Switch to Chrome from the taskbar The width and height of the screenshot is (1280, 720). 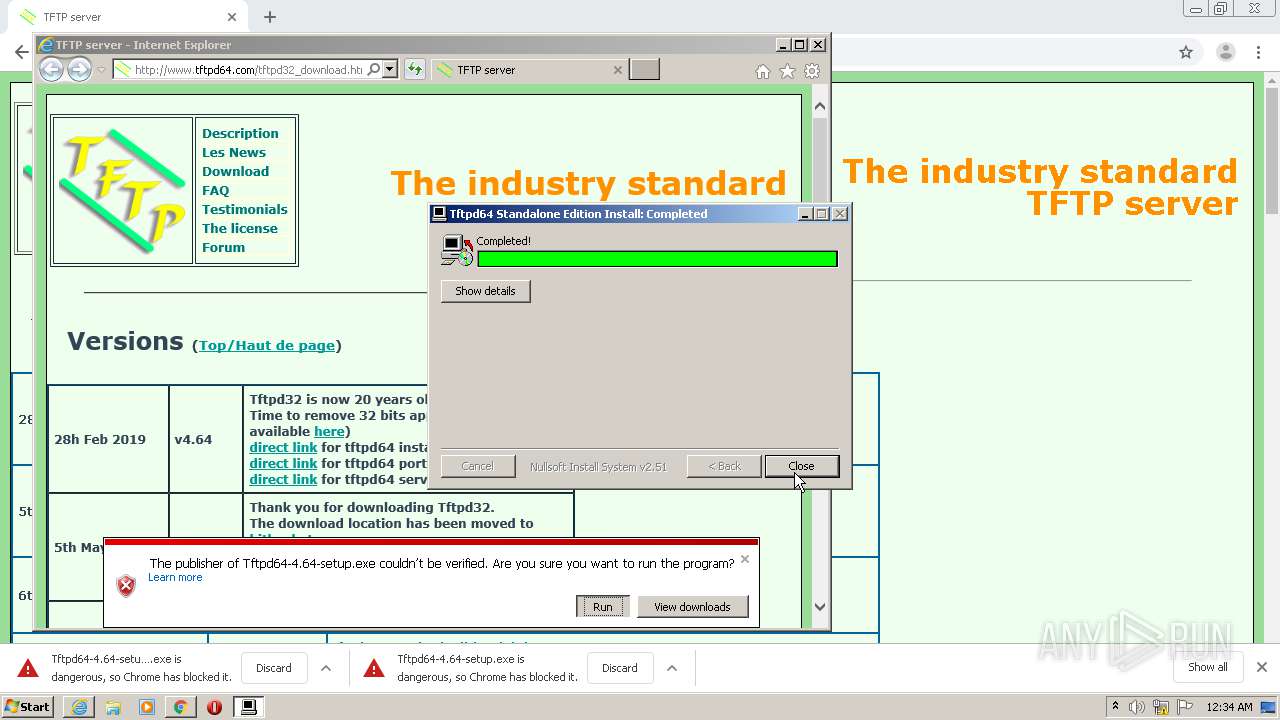tap(180, 707)
